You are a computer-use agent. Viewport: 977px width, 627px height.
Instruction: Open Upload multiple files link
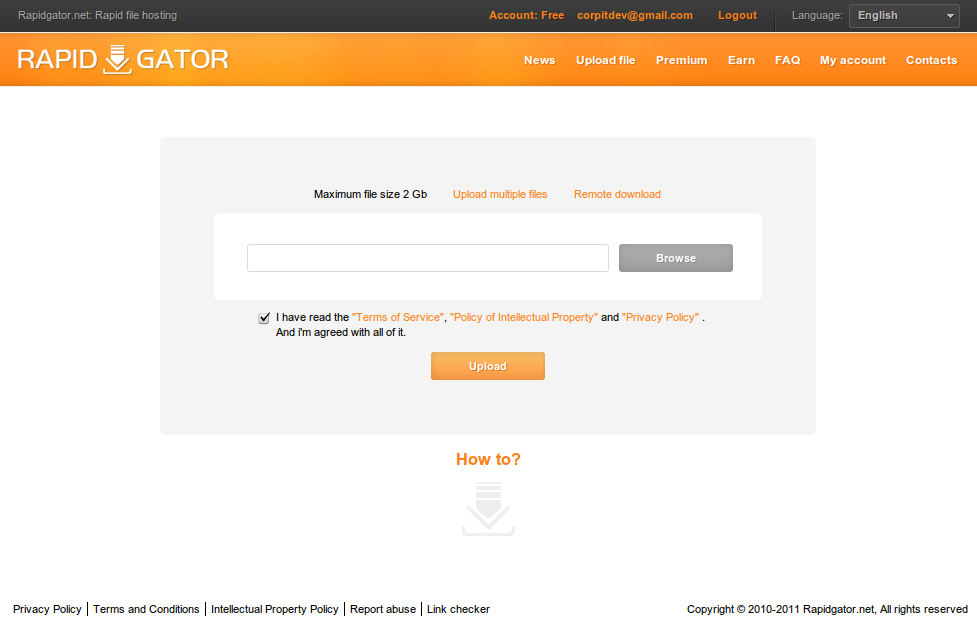(500, 194)
